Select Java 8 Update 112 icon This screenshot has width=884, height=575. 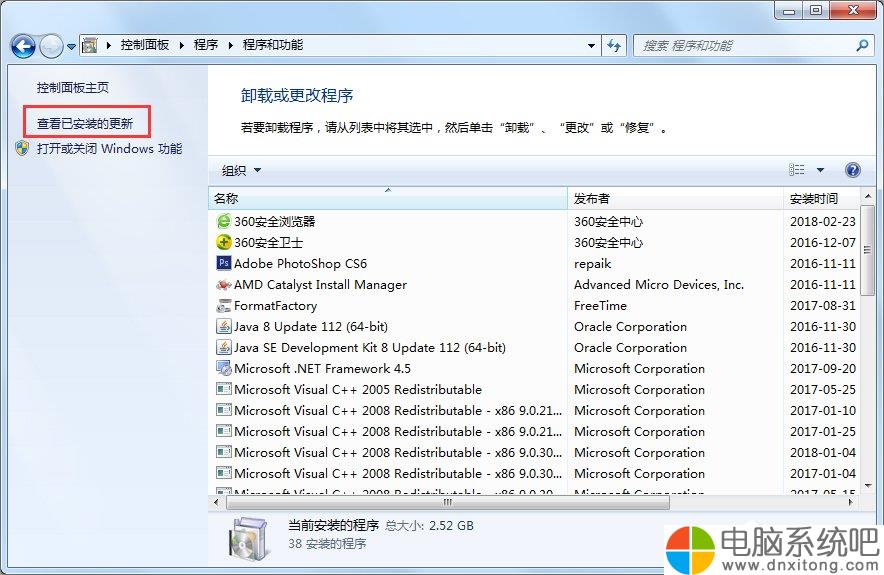[224, 326]
